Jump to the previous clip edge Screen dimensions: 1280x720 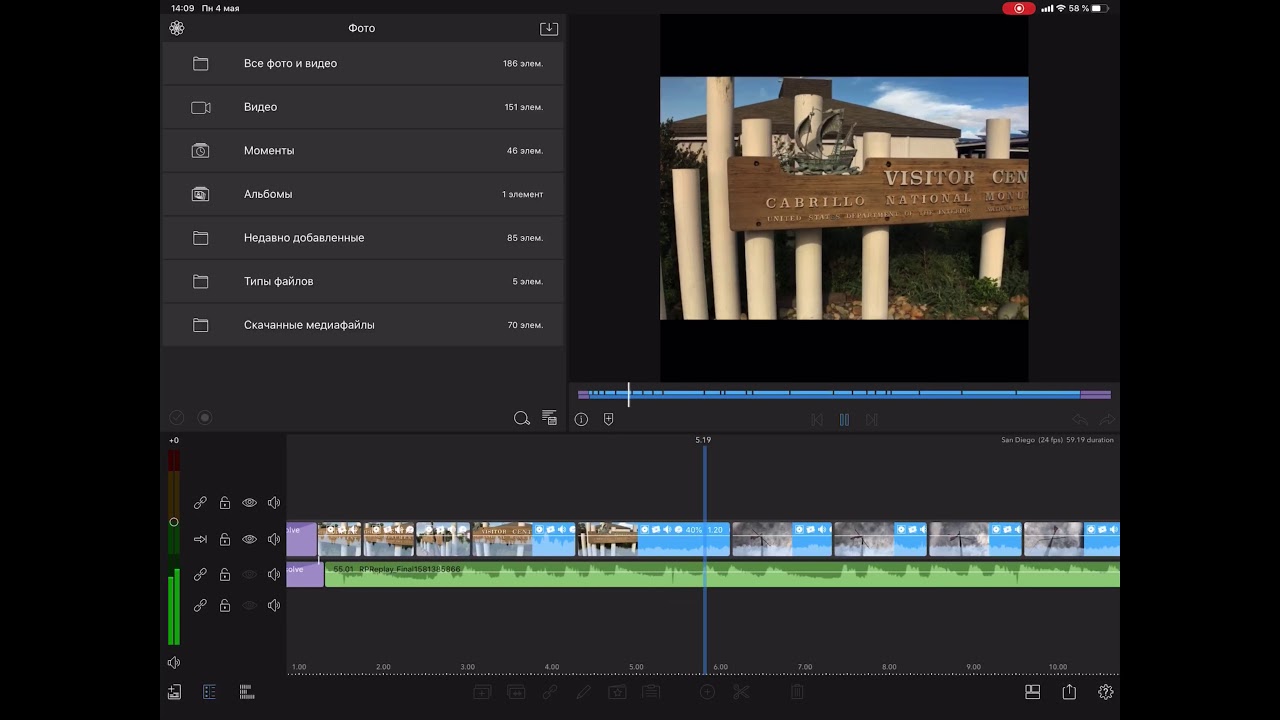pyautogui.click(x=817, y=420)
